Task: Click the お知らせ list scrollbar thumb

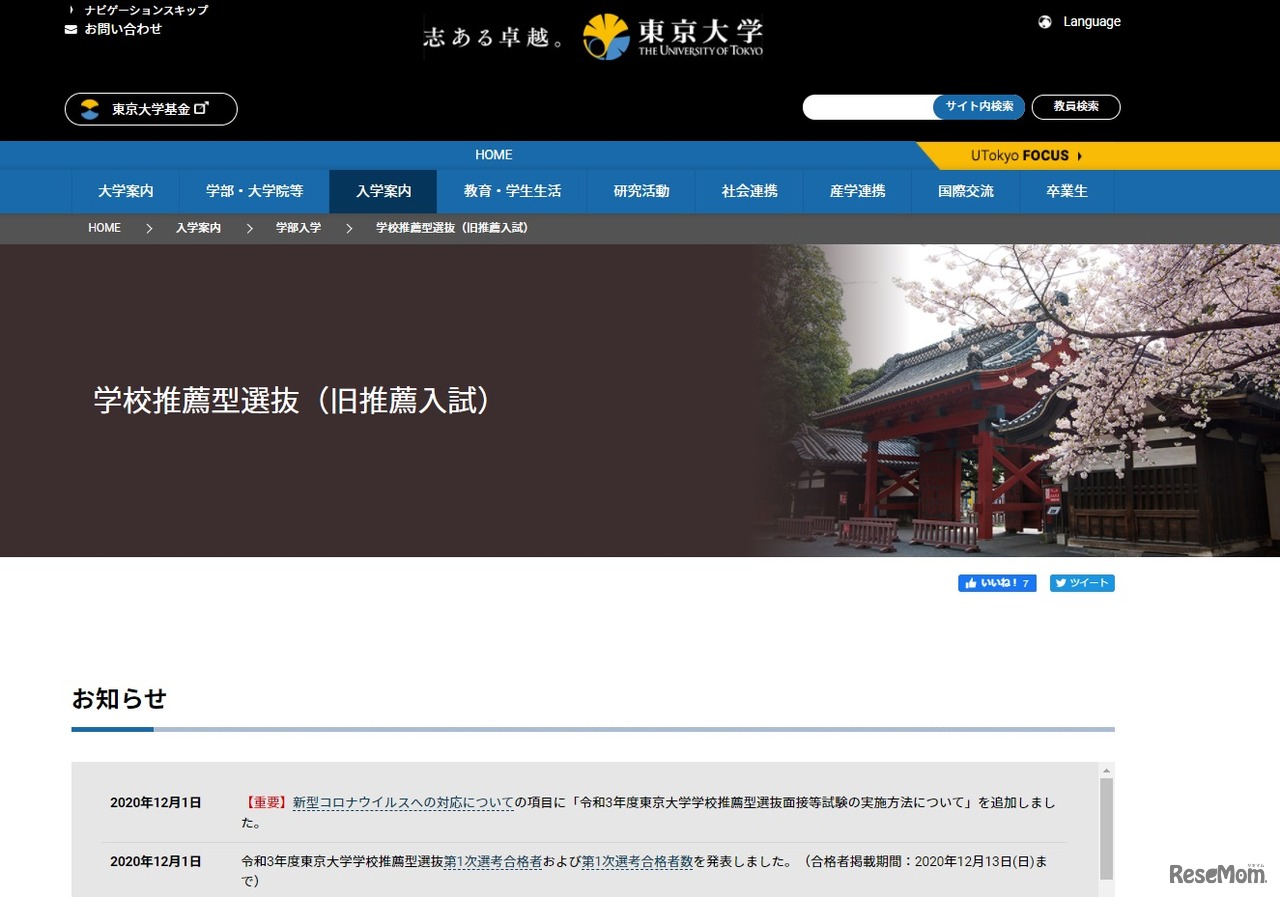Action: [x=1106, y=828]
